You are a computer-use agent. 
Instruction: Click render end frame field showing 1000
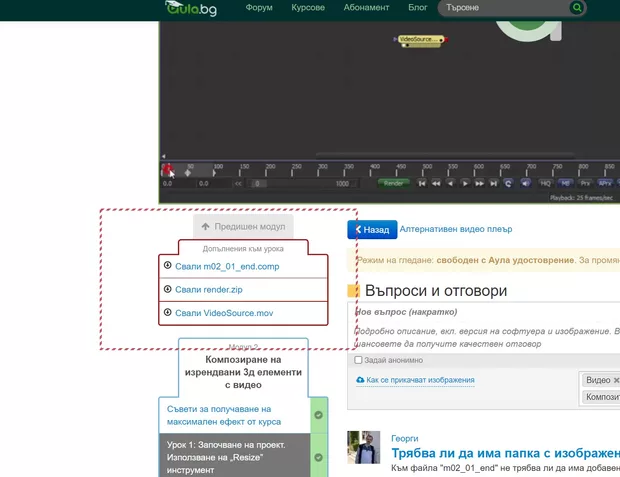(x=343, y=184)
